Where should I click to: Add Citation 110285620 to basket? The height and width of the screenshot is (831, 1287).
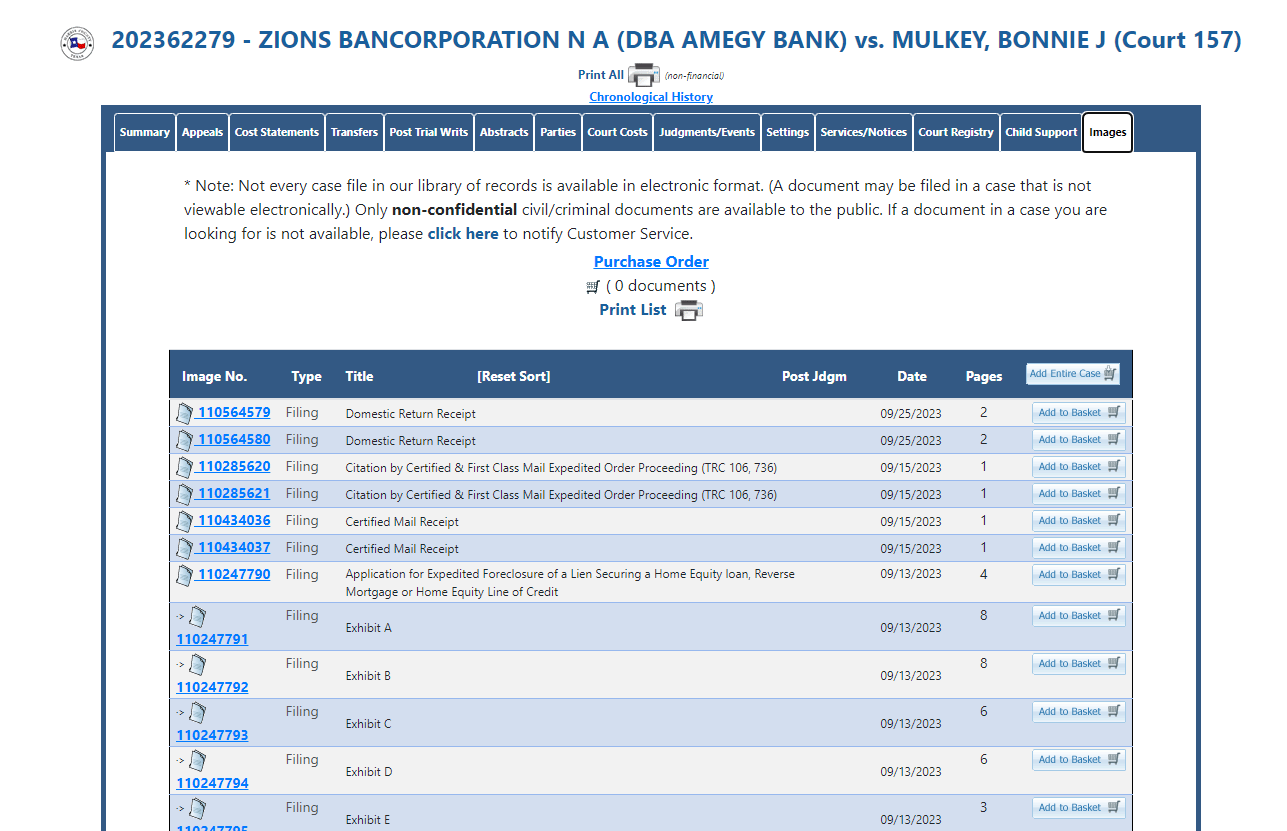[x=1079, y=466]
